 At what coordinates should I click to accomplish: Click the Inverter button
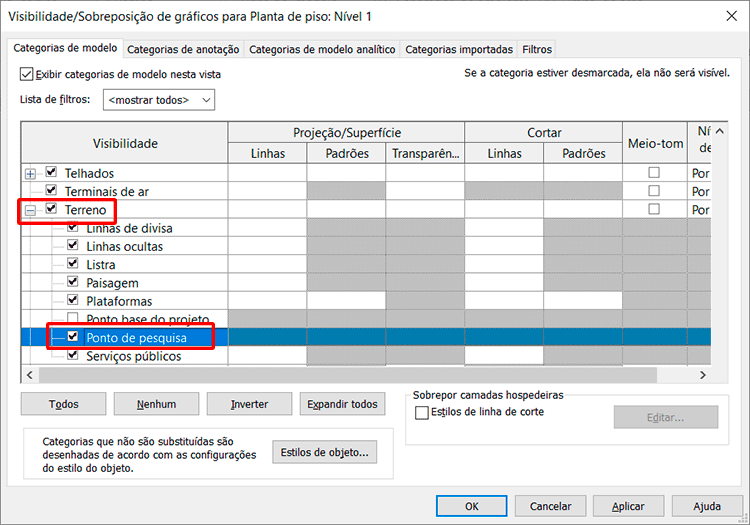click(249, 404)
